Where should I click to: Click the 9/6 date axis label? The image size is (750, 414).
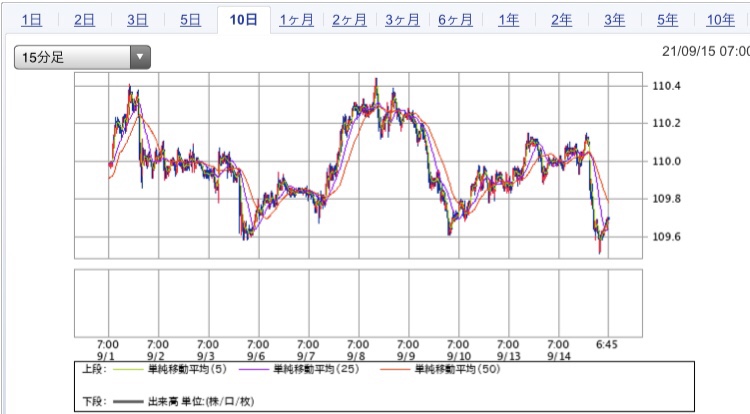point(256,356)
